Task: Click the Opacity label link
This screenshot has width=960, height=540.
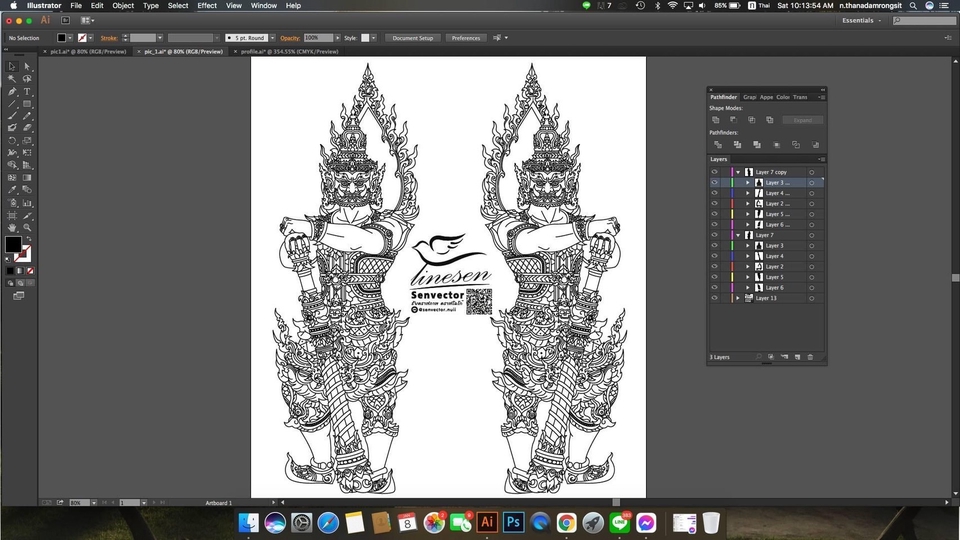Action: pos(290,38)
